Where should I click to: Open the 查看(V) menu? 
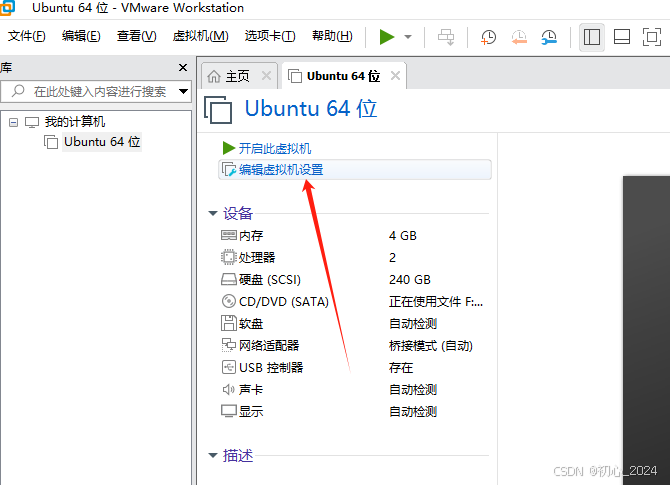[137, 36]
